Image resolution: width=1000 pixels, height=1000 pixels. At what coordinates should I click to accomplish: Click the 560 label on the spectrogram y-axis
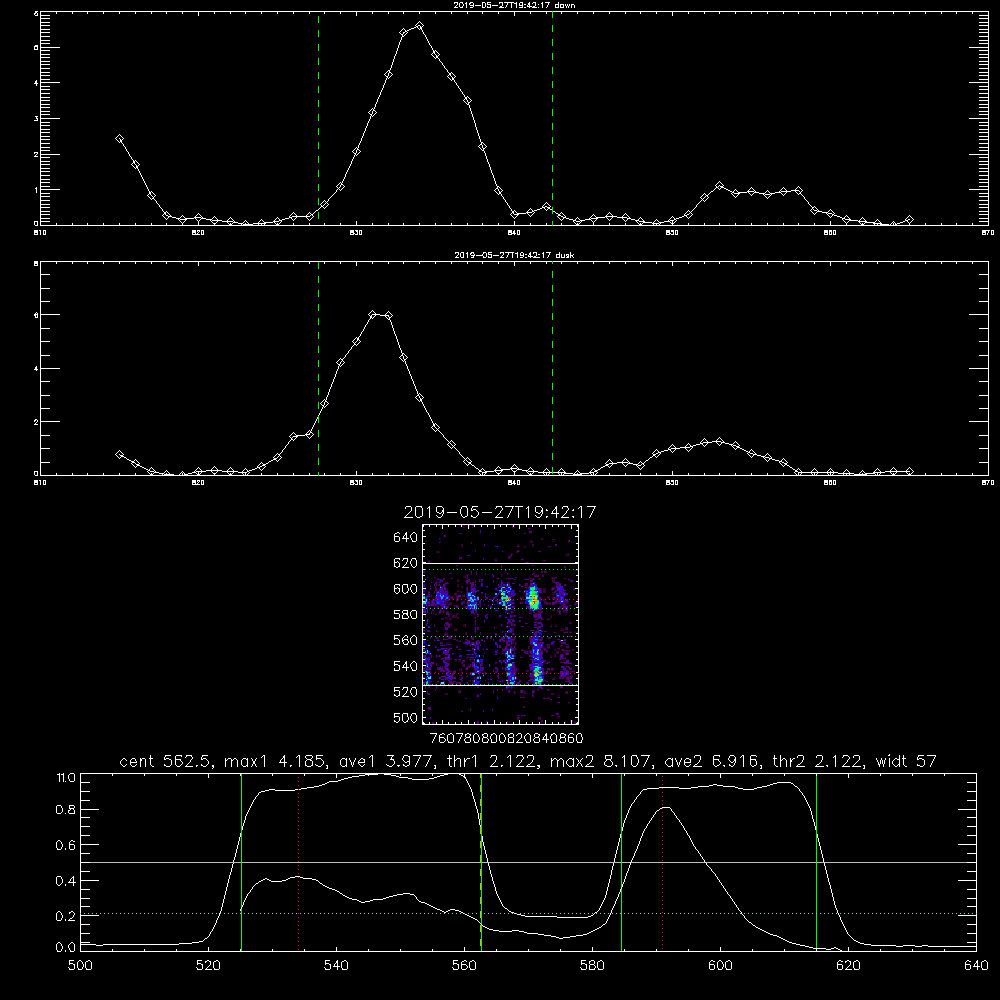pyautogui.click(x=406, y=640)
